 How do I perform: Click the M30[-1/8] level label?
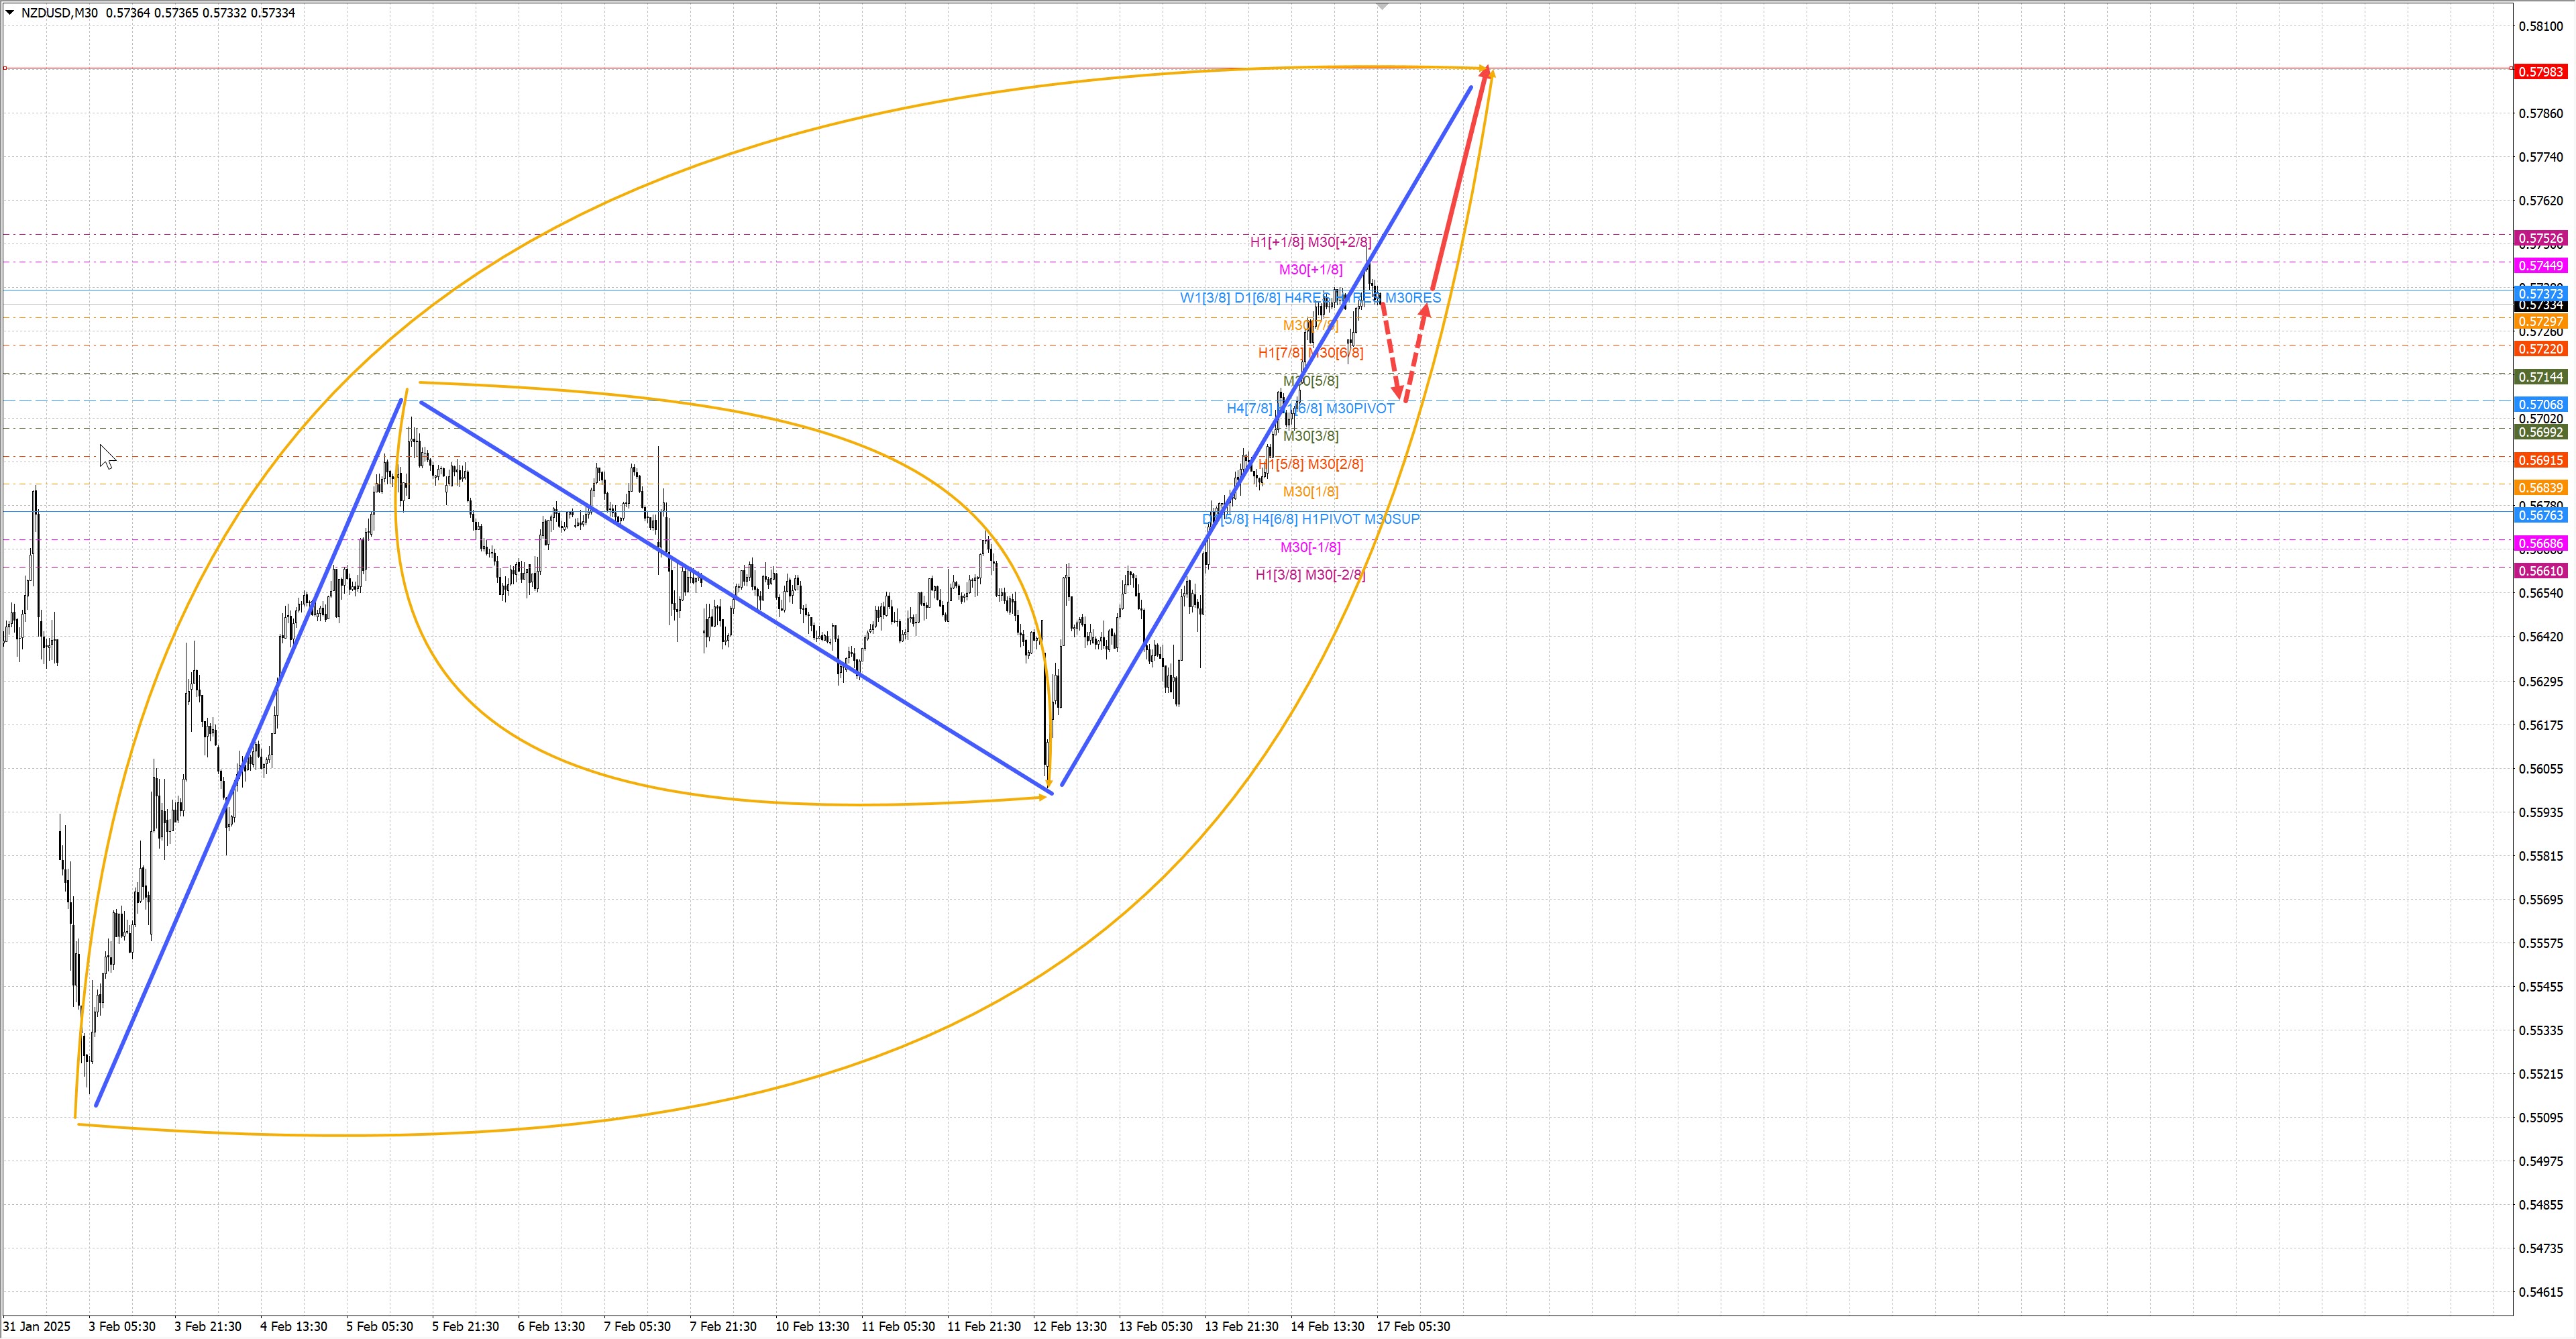tap(1310, 547)
